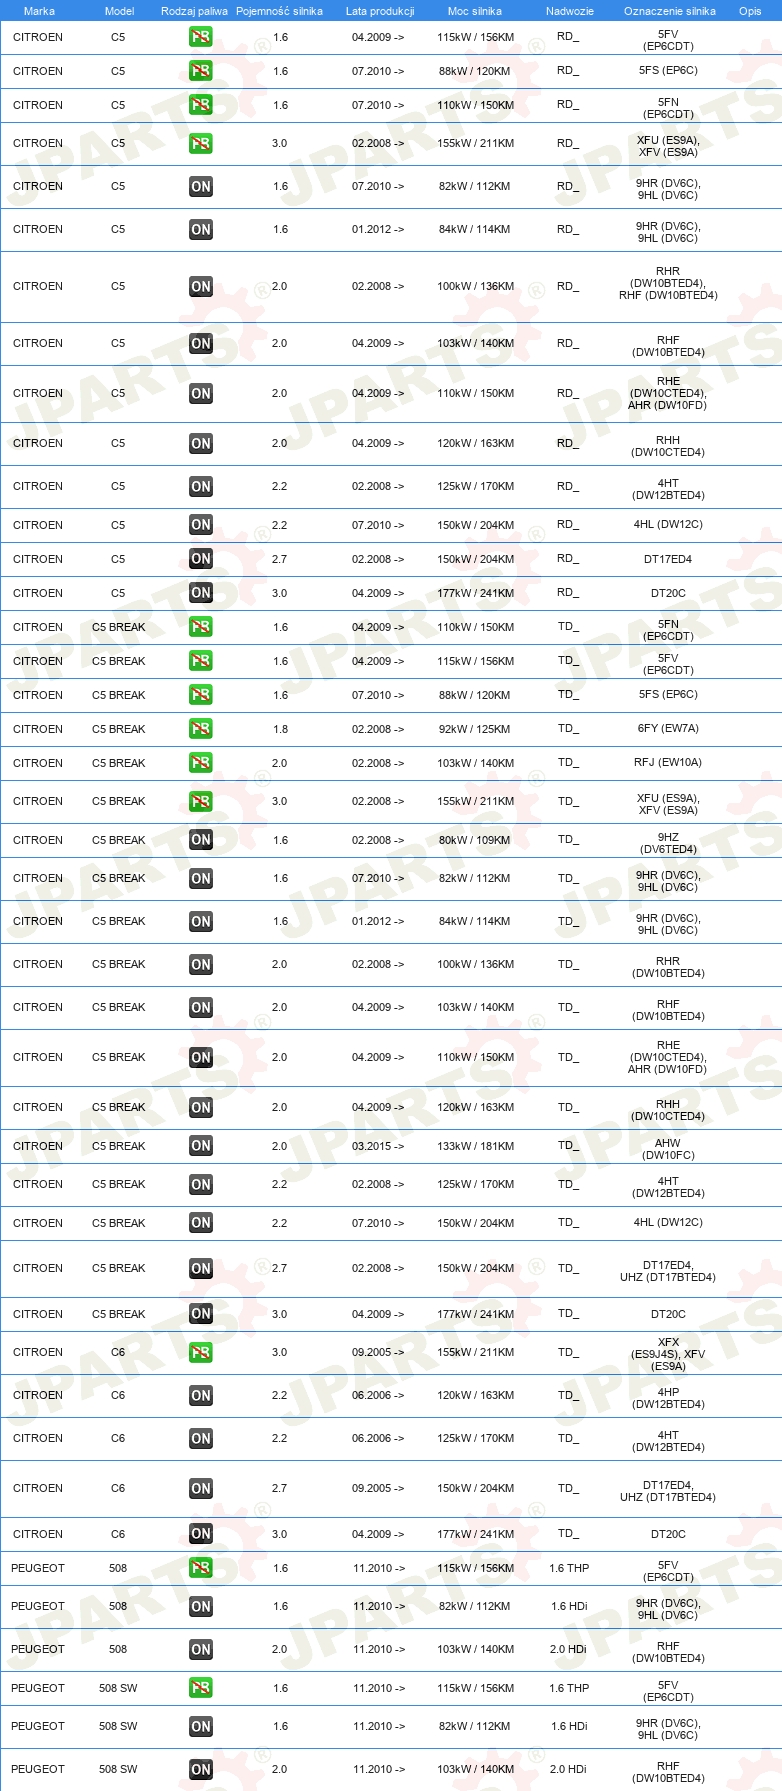Viewport: 782px width, 1791px height.
Task: Click ON icon in Citroen C6 DT20C row
Action: coord(201,1534)
